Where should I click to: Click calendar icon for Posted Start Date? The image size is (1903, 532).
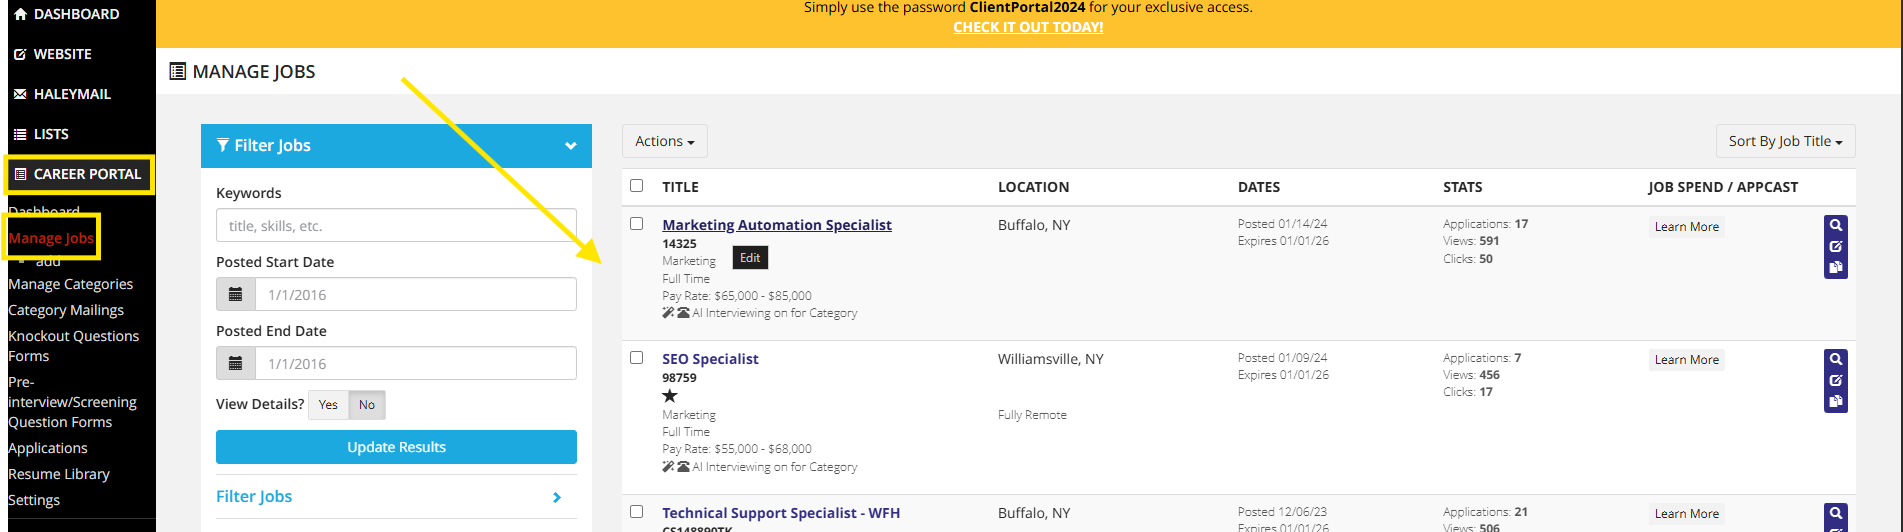click(x=236, y=295)
